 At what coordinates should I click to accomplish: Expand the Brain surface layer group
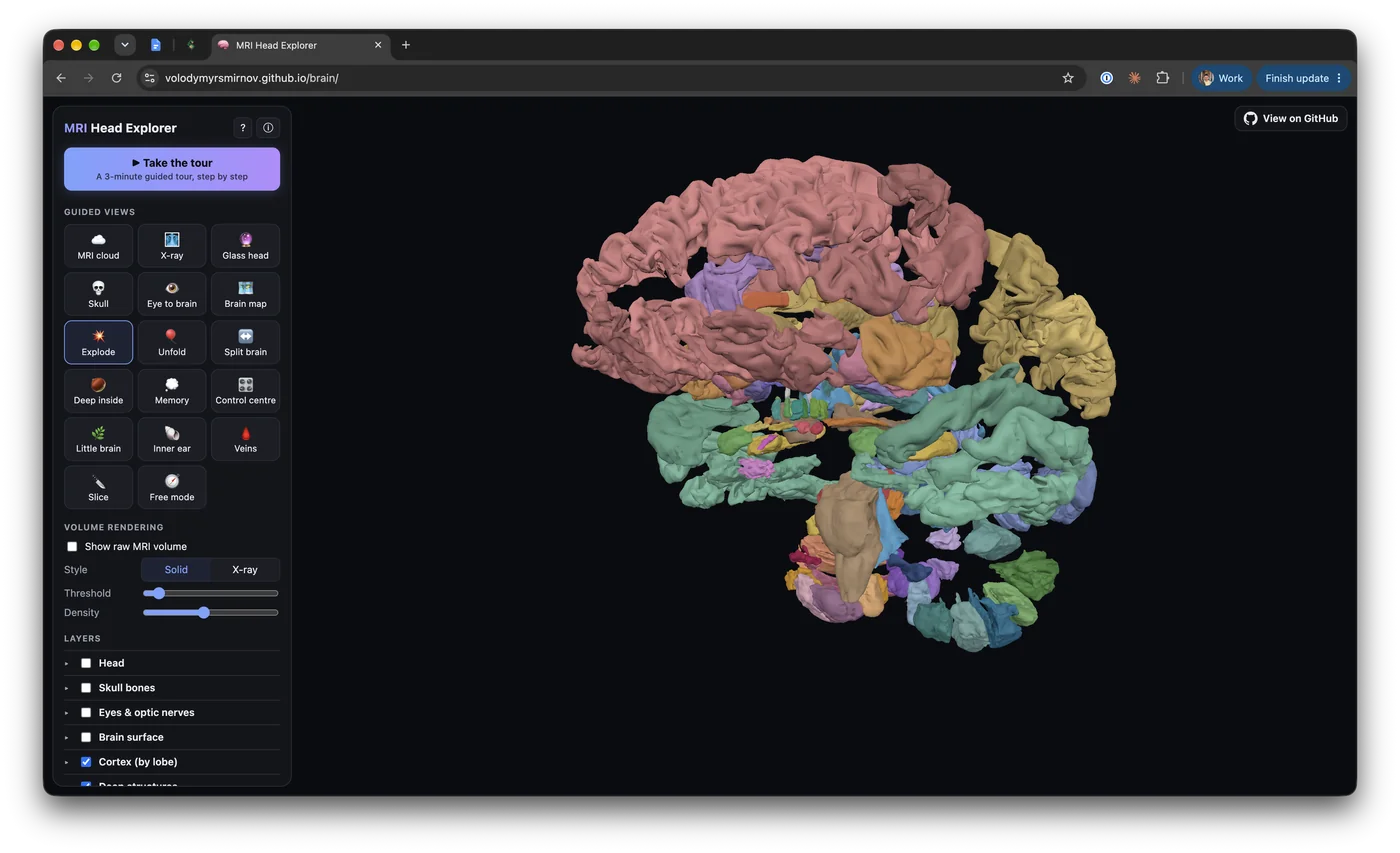[x=67, y=737]
